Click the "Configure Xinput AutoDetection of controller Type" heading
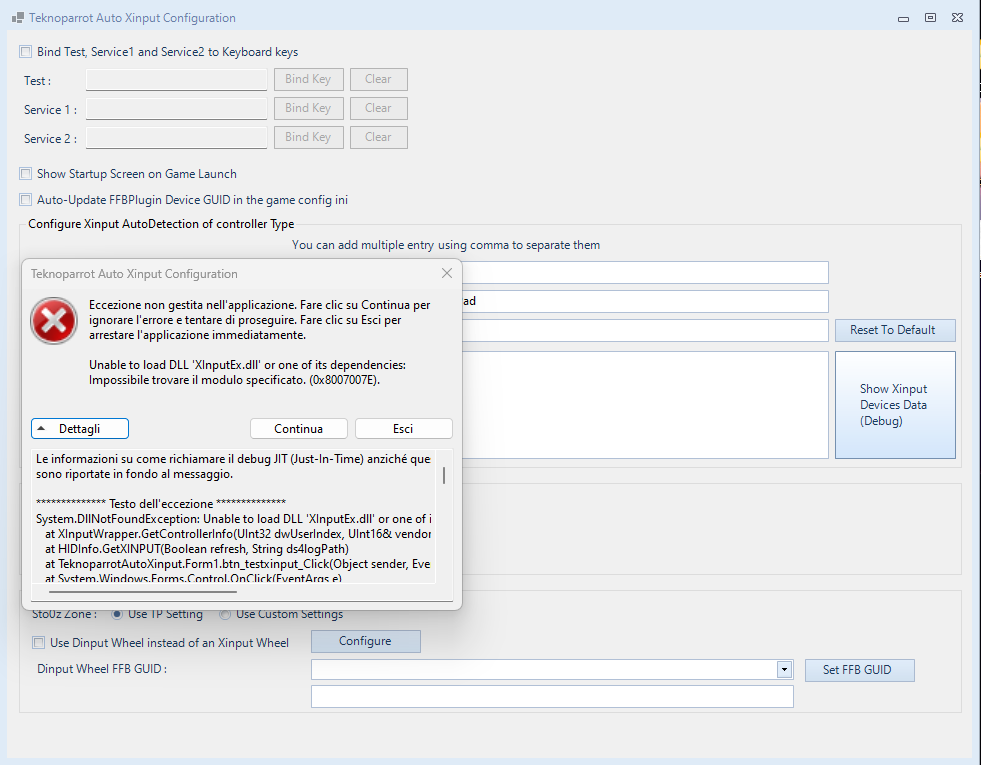981x765 pixels. point(161,224)
